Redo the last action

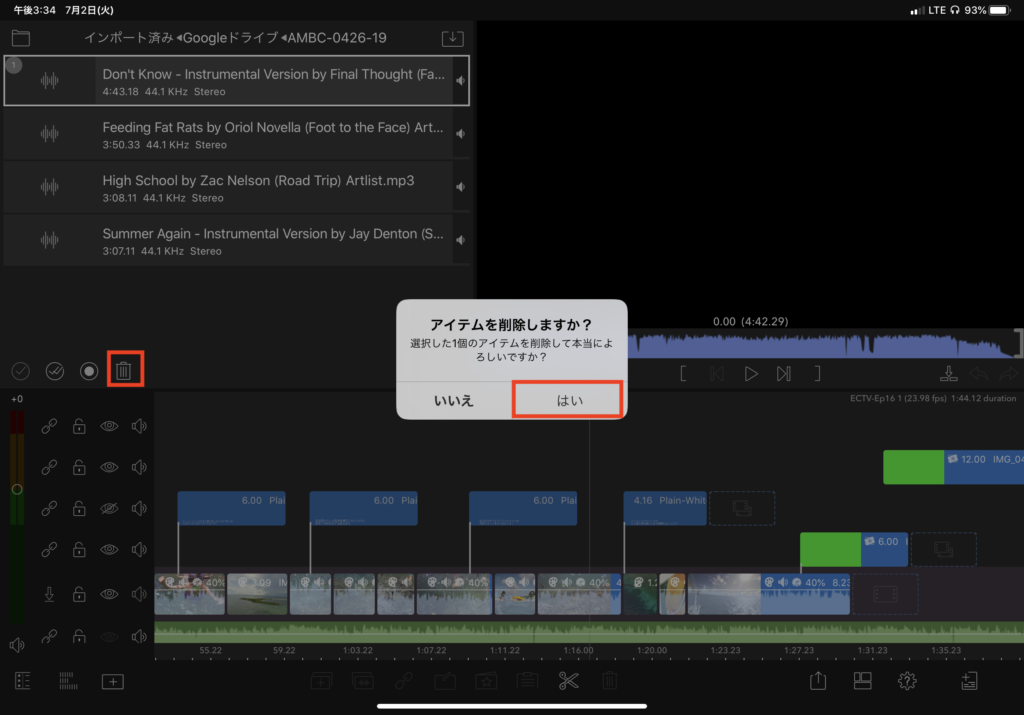[1009, 373]
